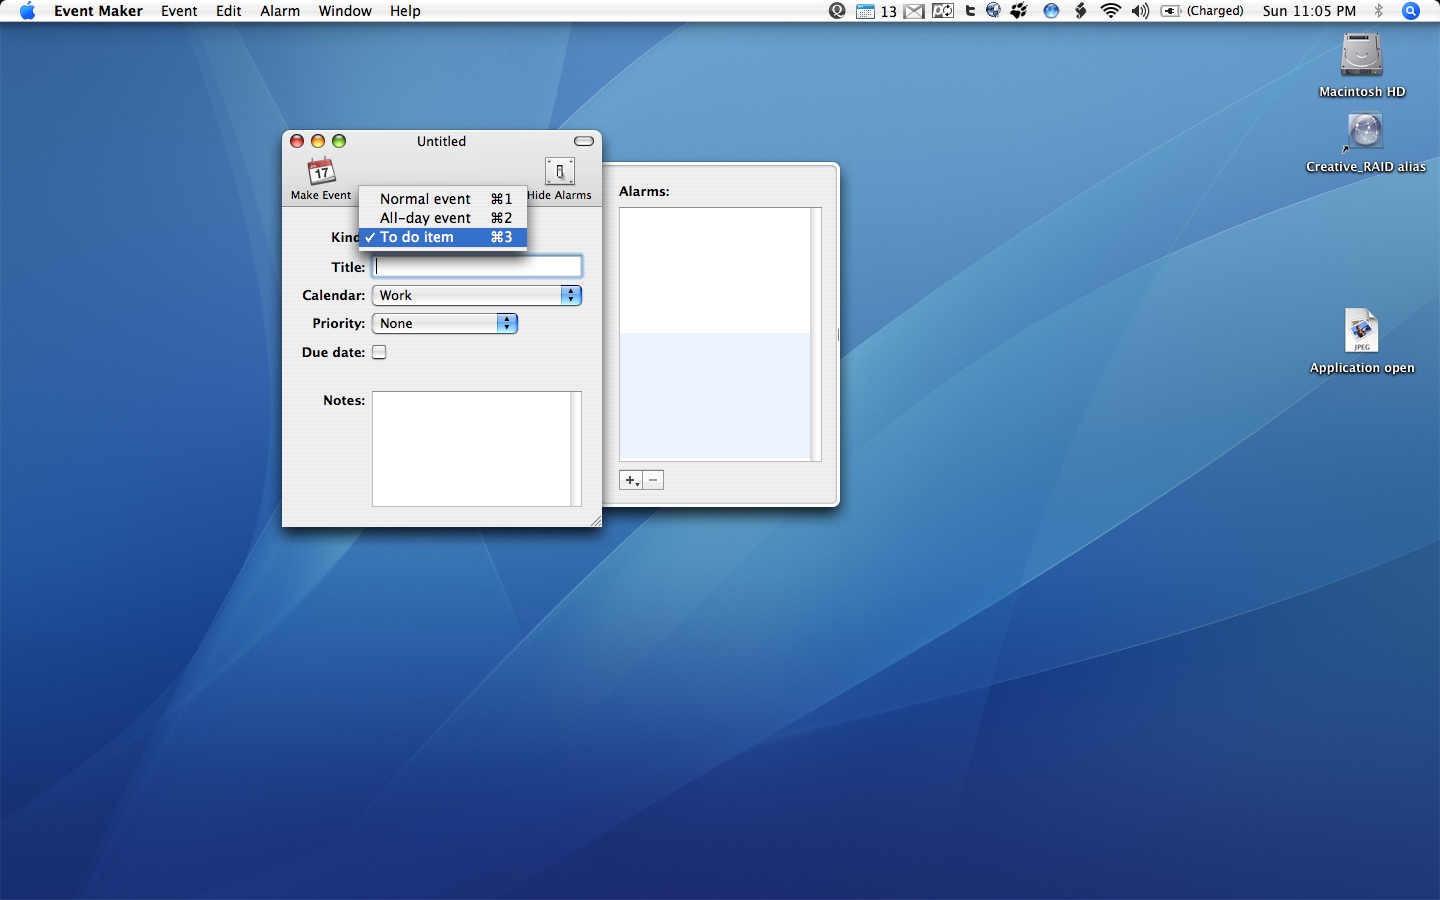Choose Normal event from the Kind menu
1440x900 pixels.
pos(425,199)
